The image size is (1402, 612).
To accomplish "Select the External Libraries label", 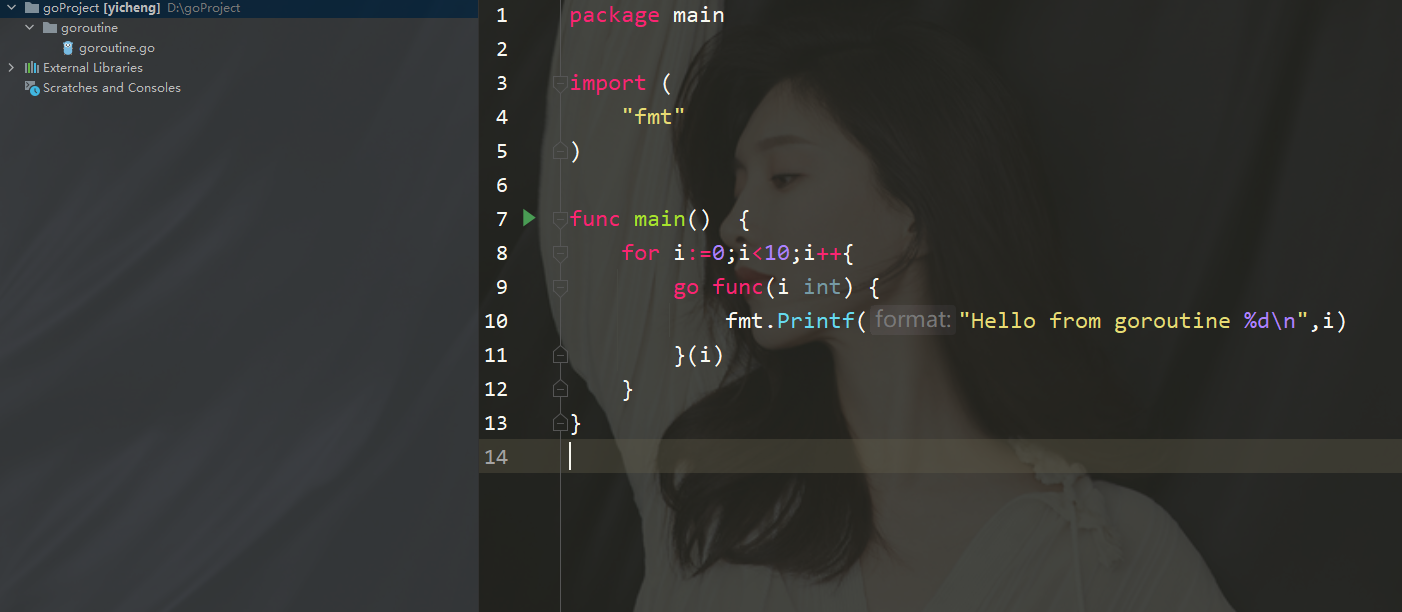I will (x=92, y=68).
